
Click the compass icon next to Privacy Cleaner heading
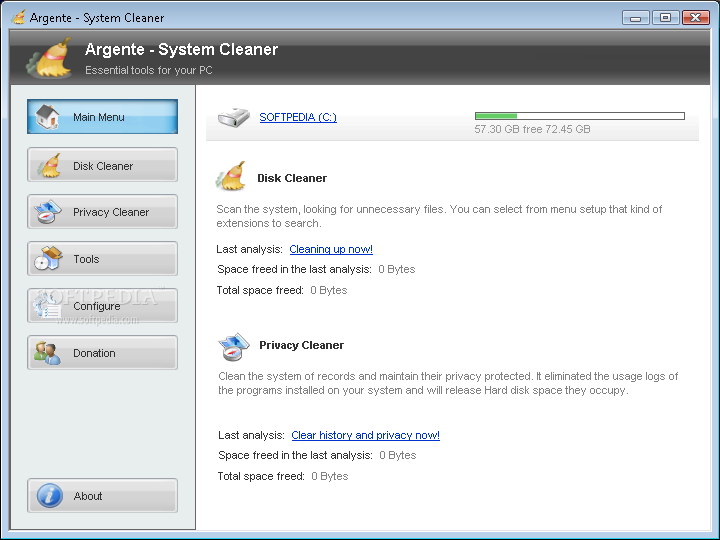tap(234, 347)
